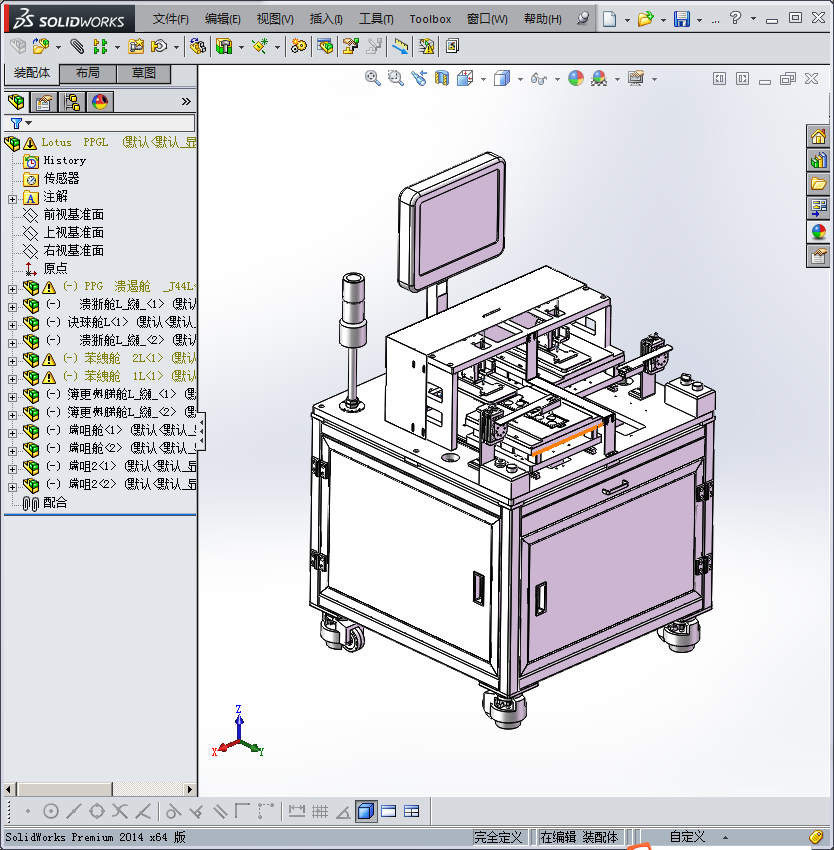834x850 pixels.
Task: Open the ConfigurationManager tab icon
Action: pos(72,102)
